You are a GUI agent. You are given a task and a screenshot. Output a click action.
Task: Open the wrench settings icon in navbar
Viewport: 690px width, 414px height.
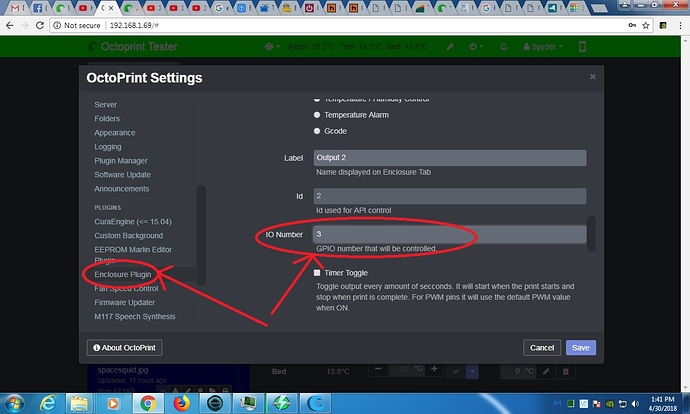tap(450, 47)
